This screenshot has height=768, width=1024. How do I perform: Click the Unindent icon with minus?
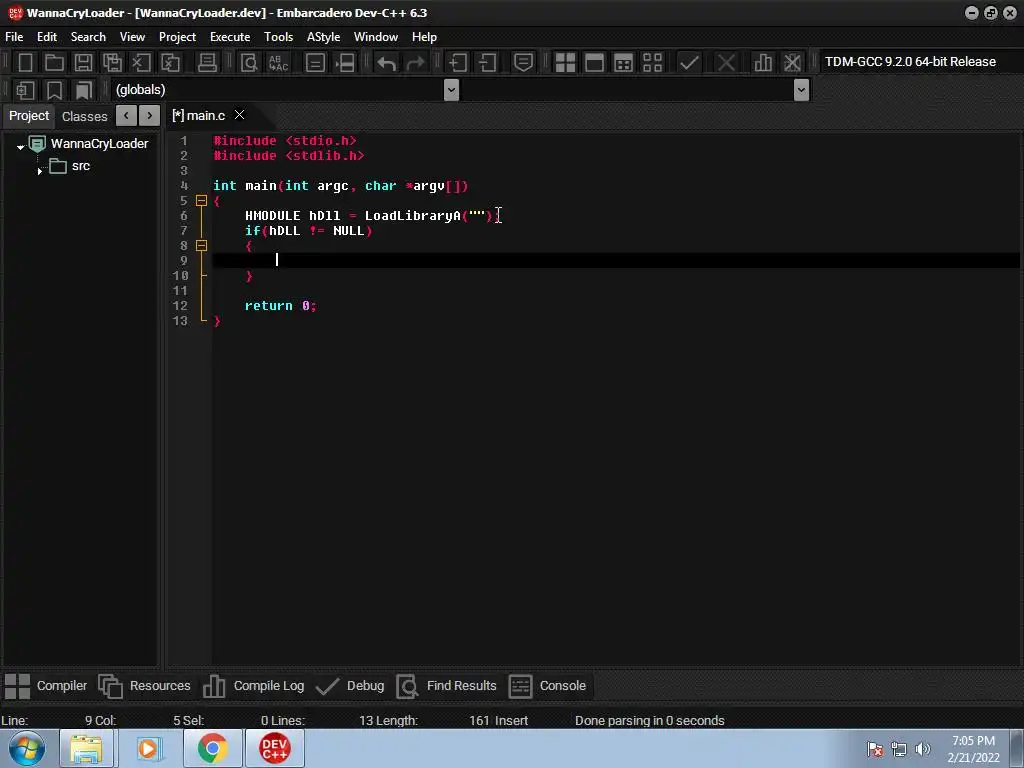487,63
